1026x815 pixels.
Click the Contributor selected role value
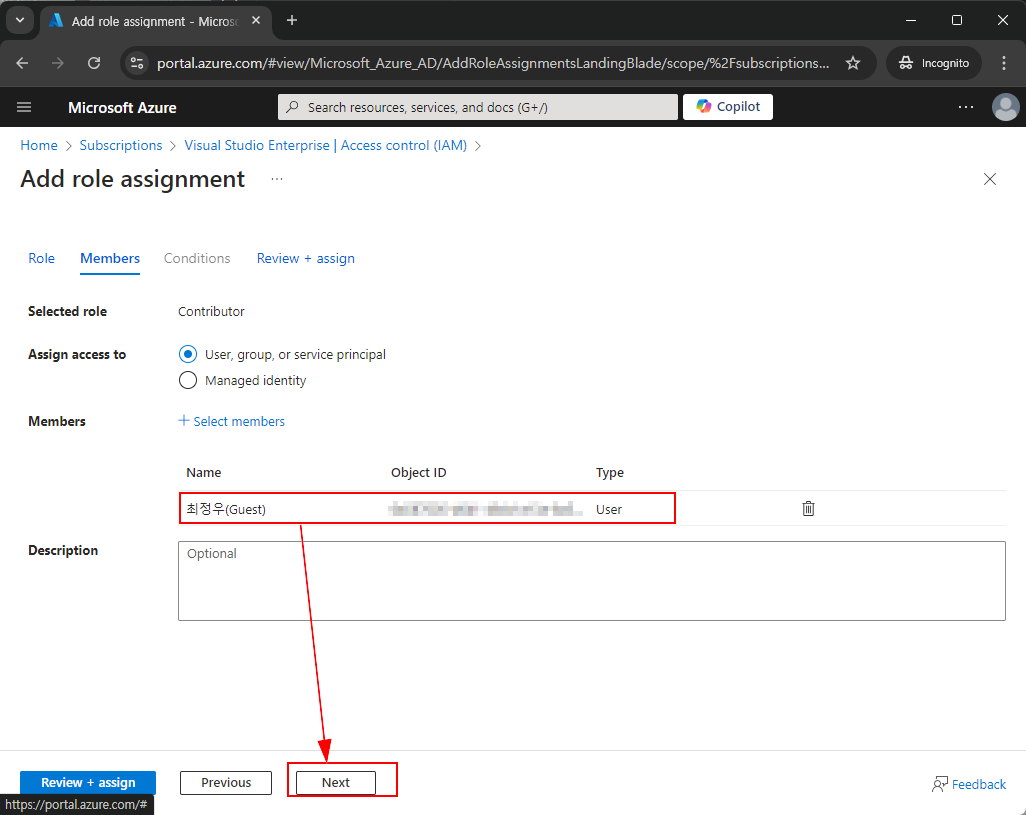211,311
